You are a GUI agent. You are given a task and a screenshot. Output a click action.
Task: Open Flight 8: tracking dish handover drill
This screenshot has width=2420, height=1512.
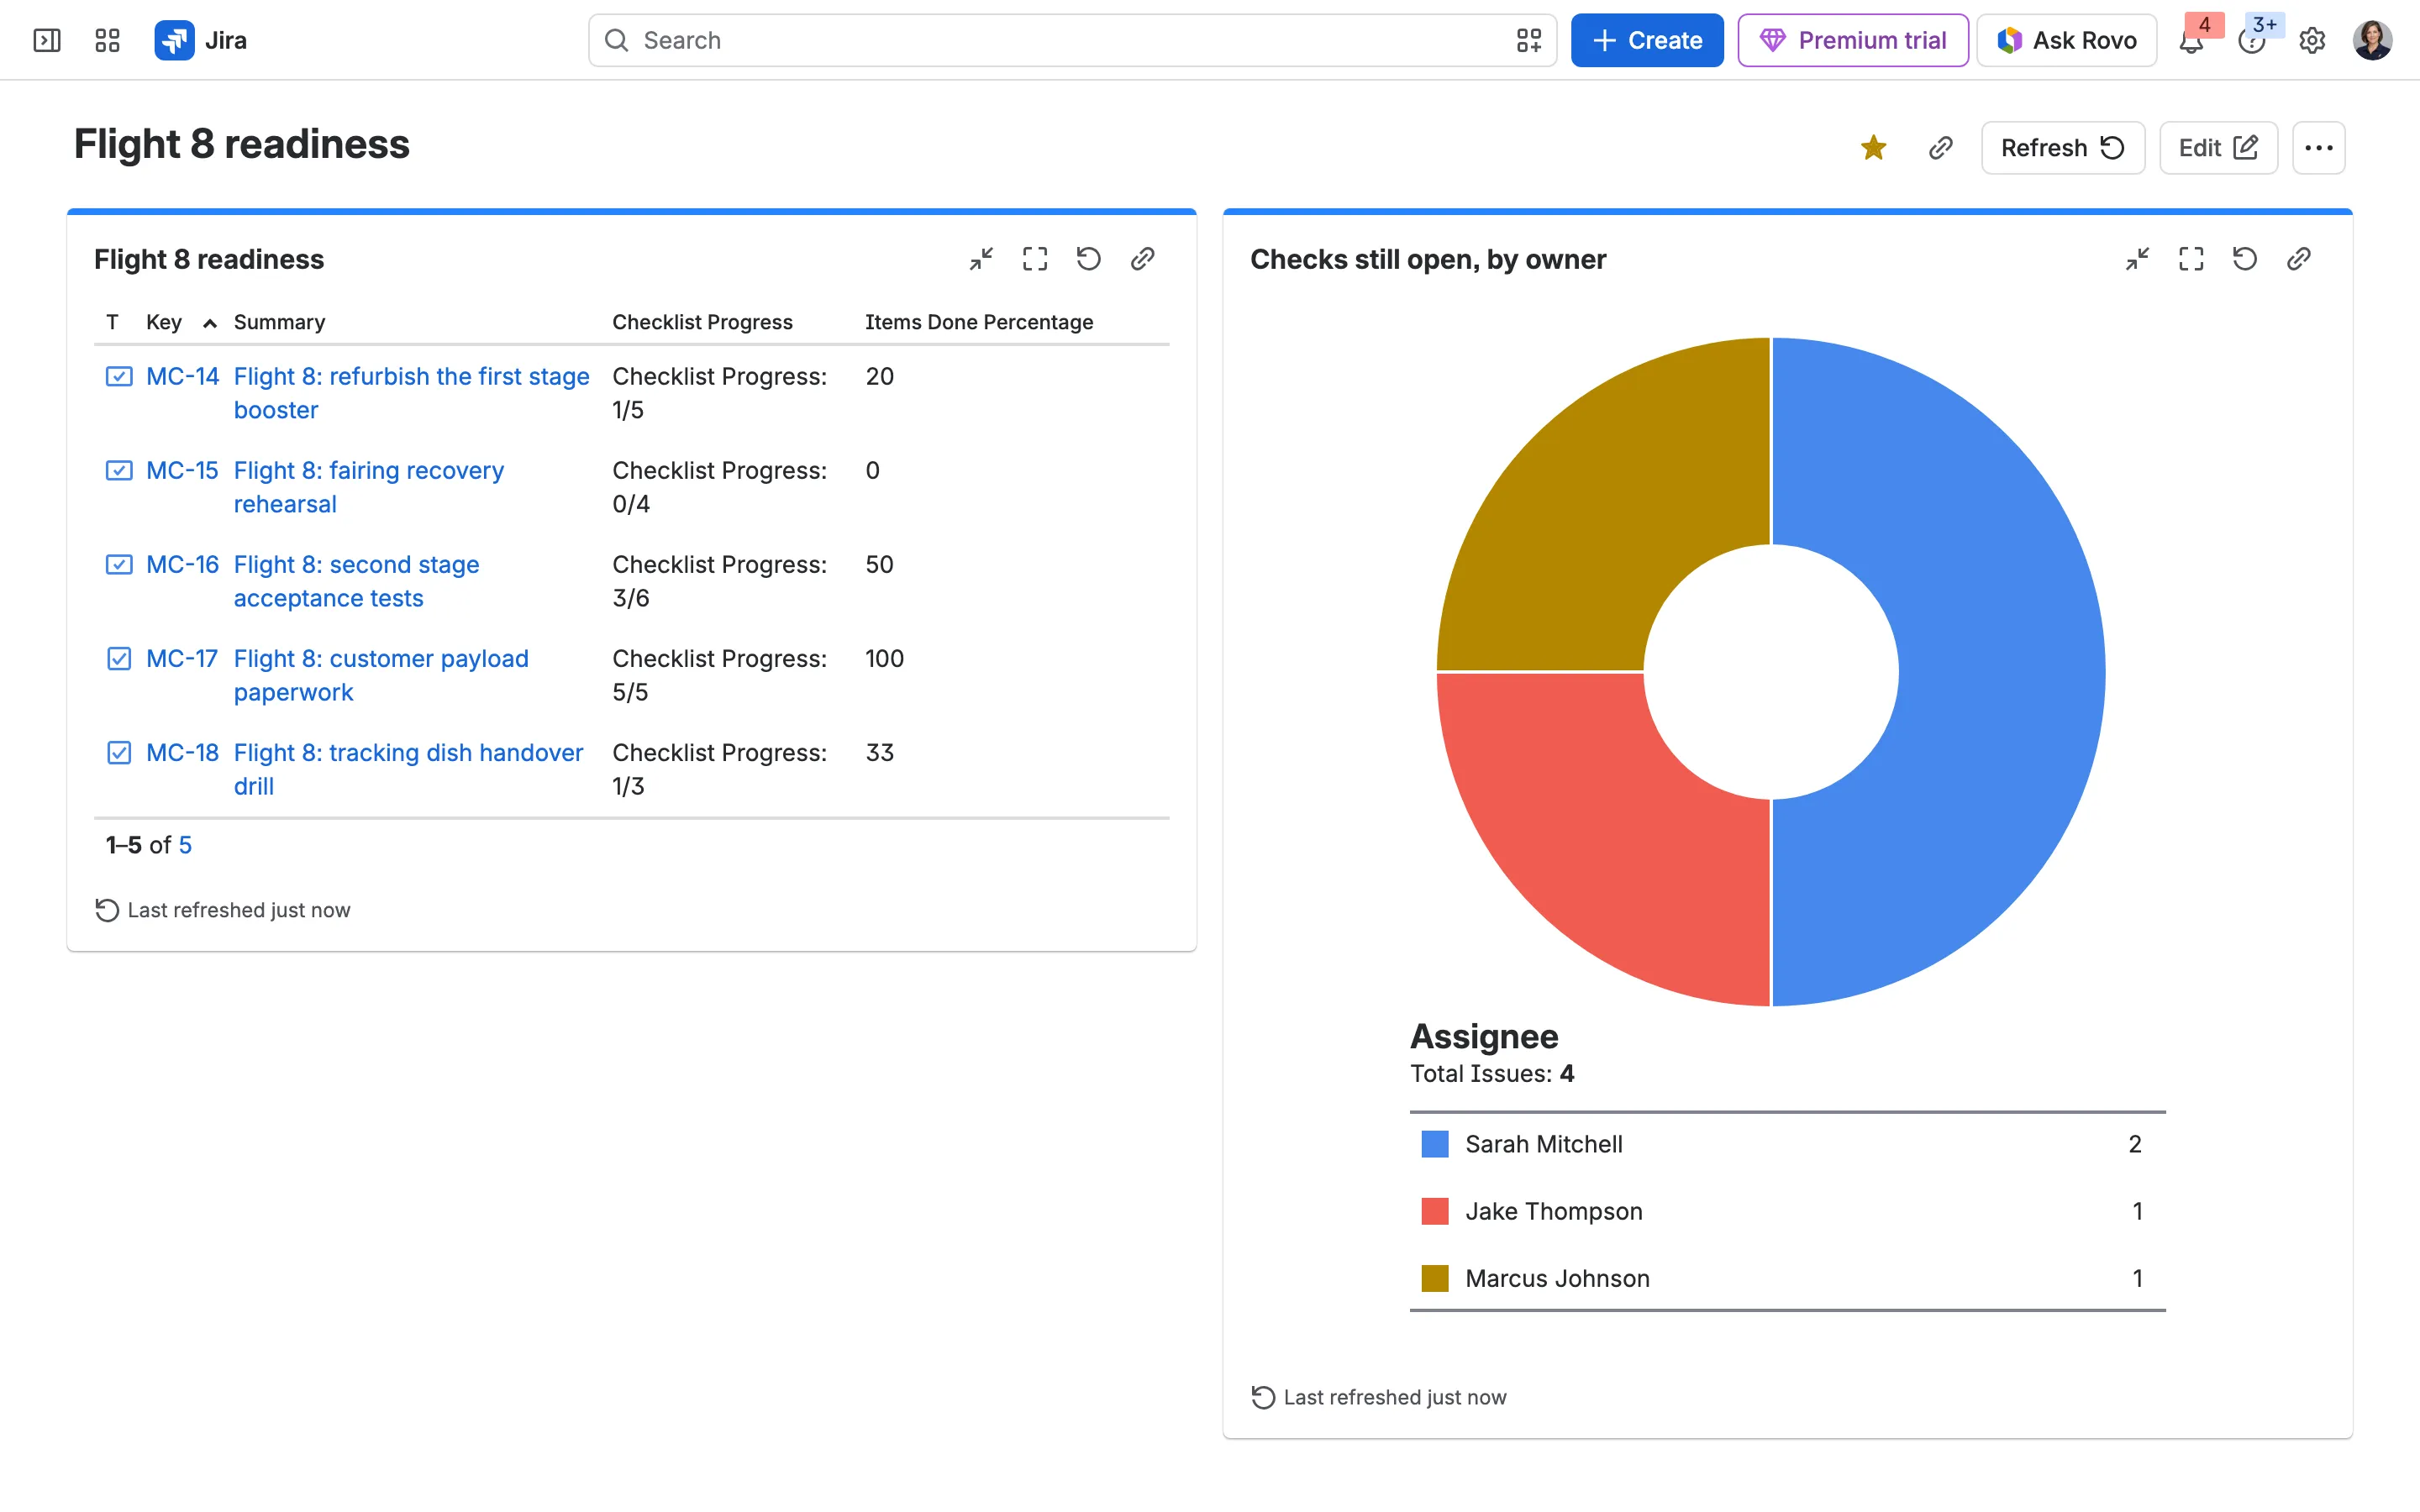(x=408, y=769)
